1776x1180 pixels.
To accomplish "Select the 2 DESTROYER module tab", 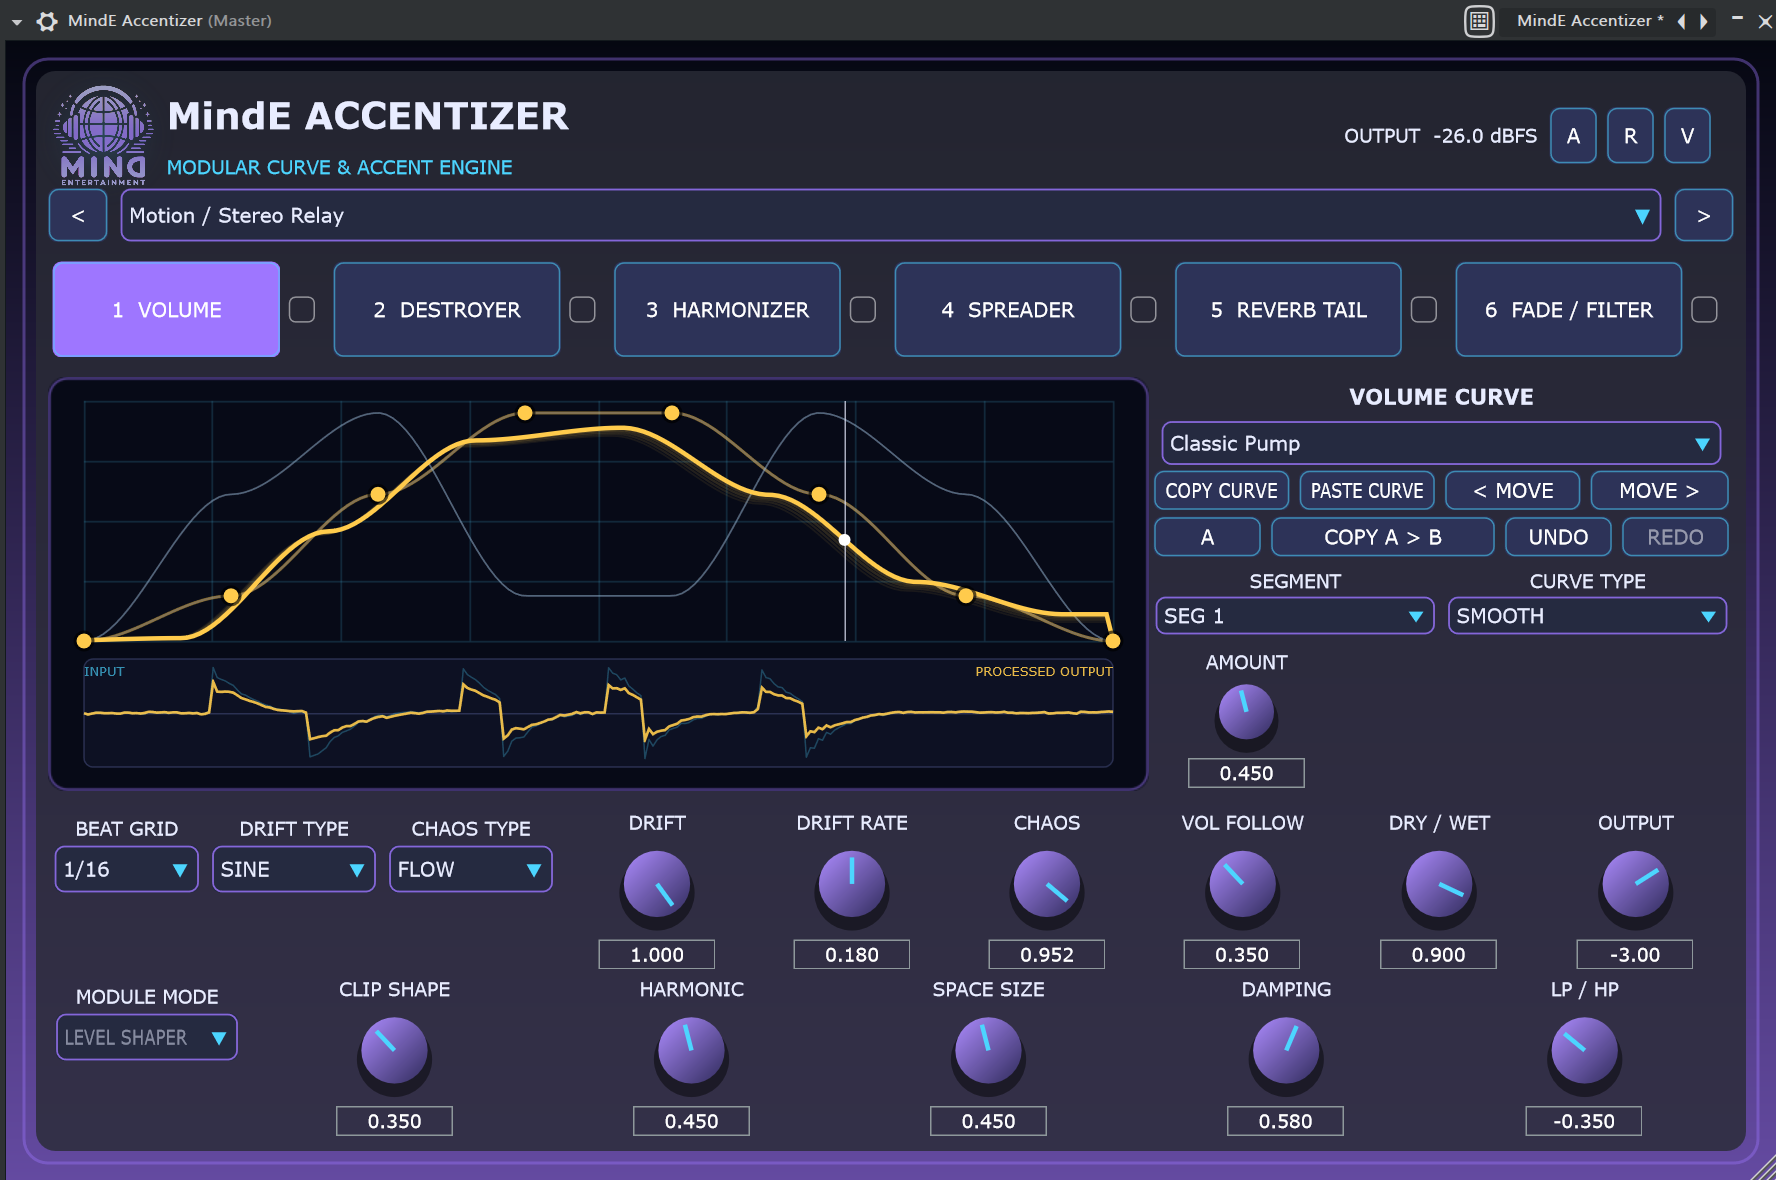I will [x=447, y=310].
